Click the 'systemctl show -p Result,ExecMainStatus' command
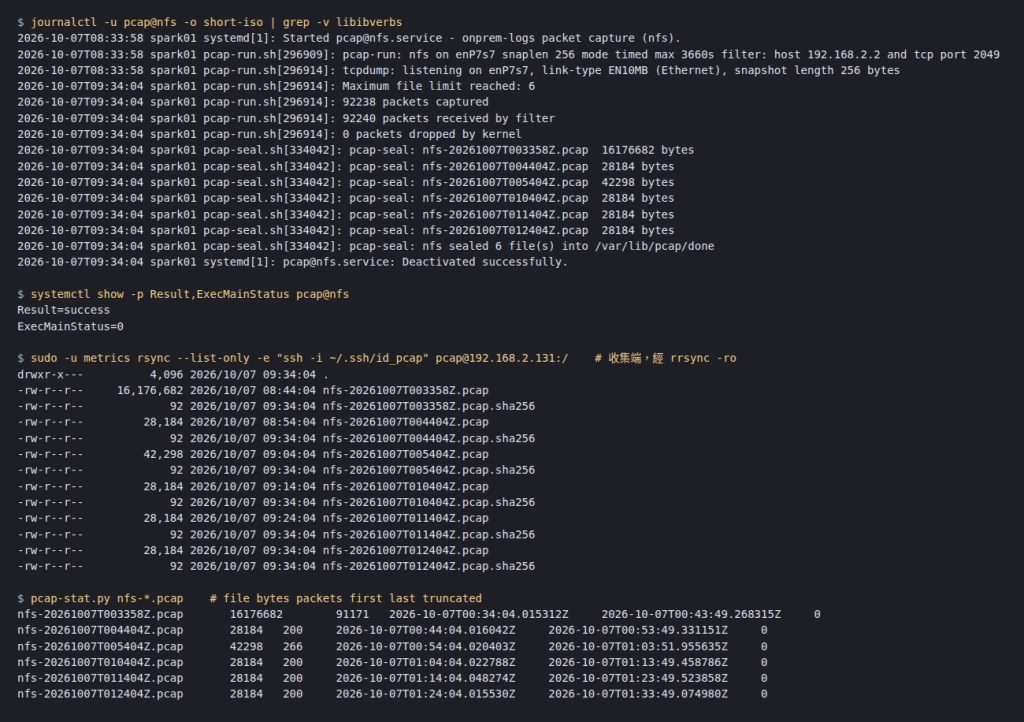 click(x=189, y=294)
